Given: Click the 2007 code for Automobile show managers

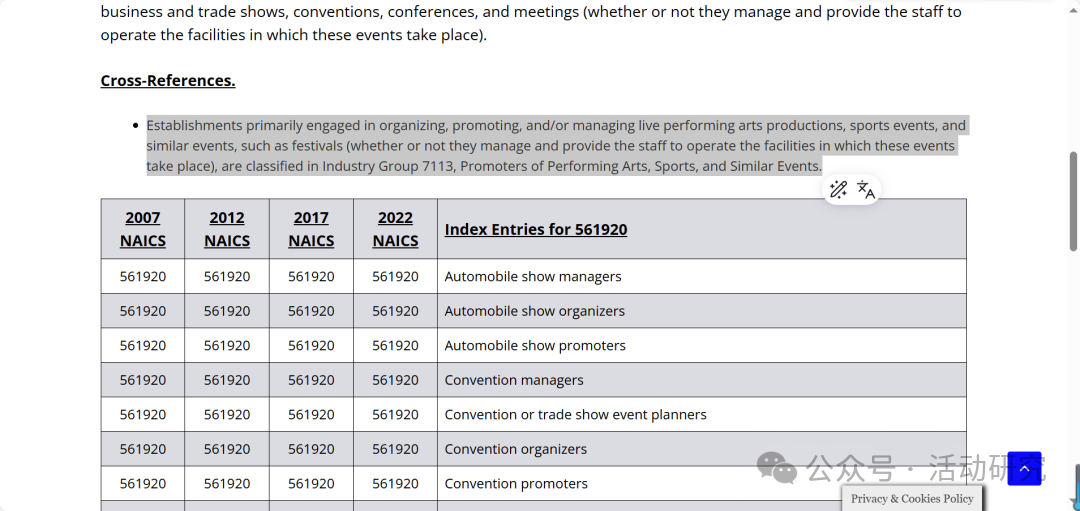Looking at the screenshot, I should [x=143, y=276].
